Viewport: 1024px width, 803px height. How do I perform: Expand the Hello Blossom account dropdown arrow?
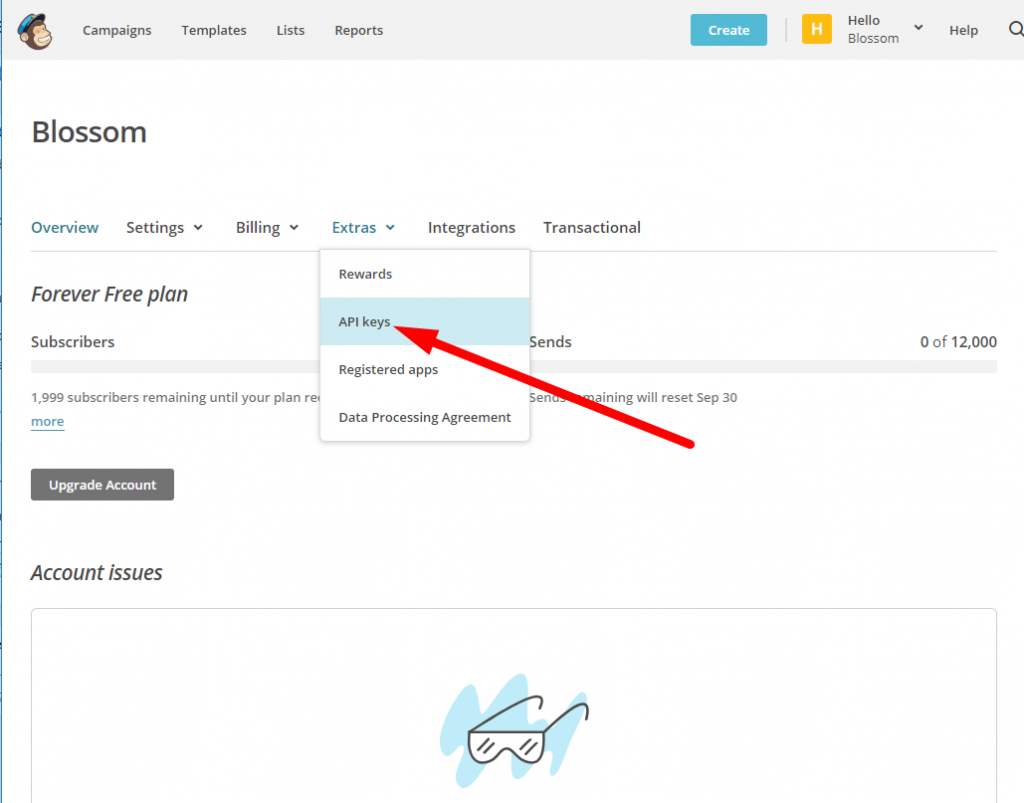click(x=918, y=27)
